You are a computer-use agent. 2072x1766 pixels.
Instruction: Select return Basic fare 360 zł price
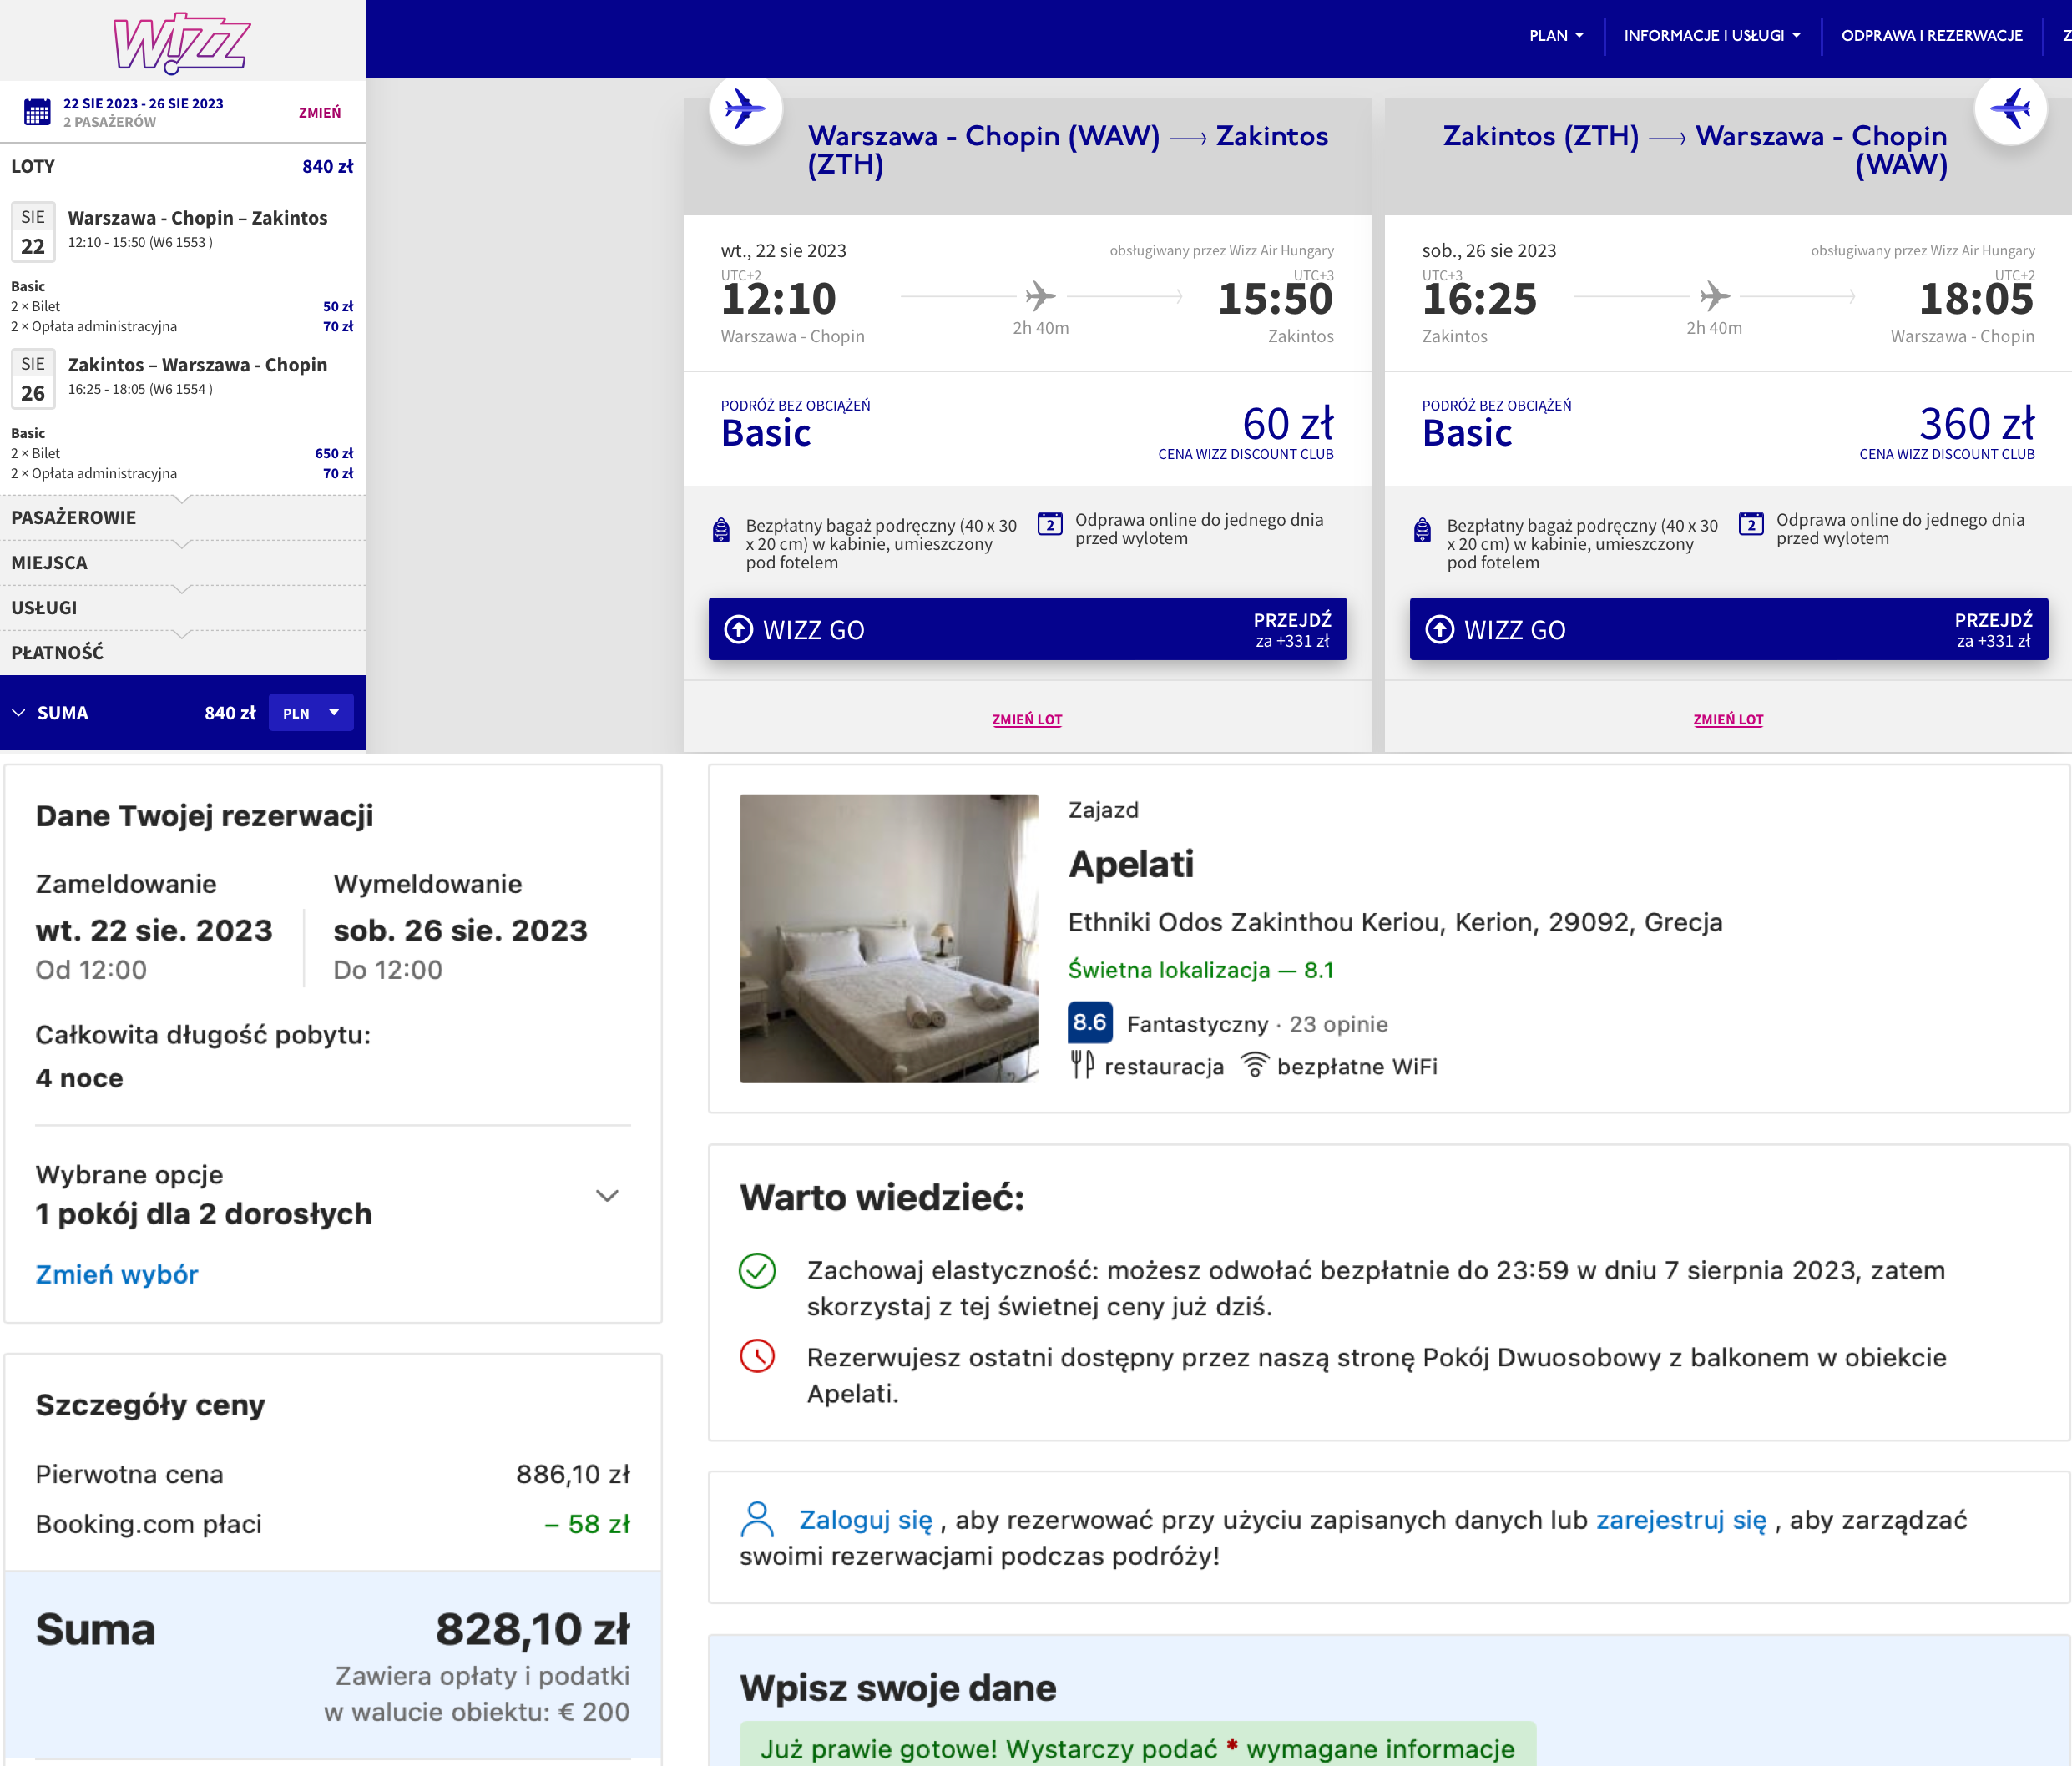[x=1976, y=423]
